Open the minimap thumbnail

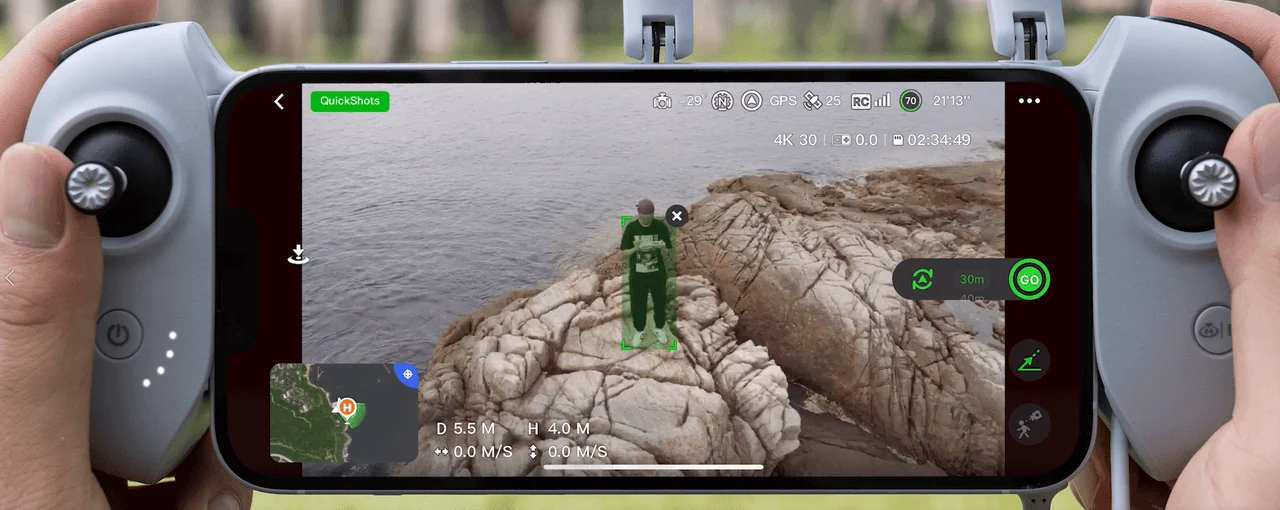343,412
